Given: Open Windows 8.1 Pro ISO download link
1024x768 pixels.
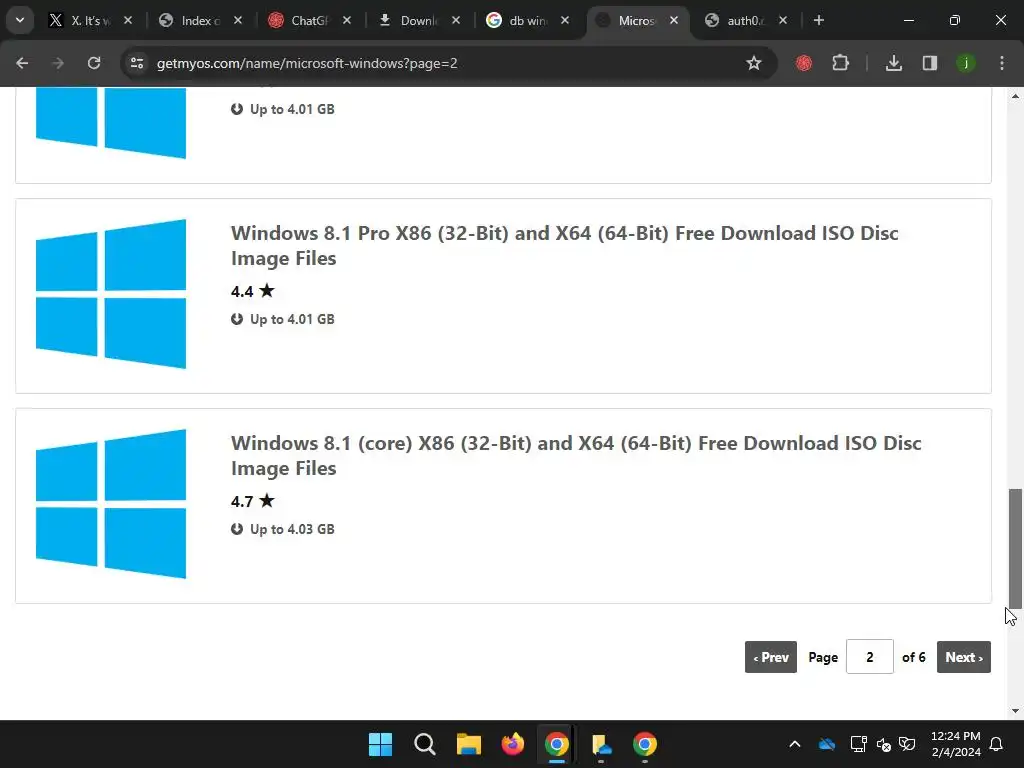Looking at the screenshot, I should tap(564, 246).
